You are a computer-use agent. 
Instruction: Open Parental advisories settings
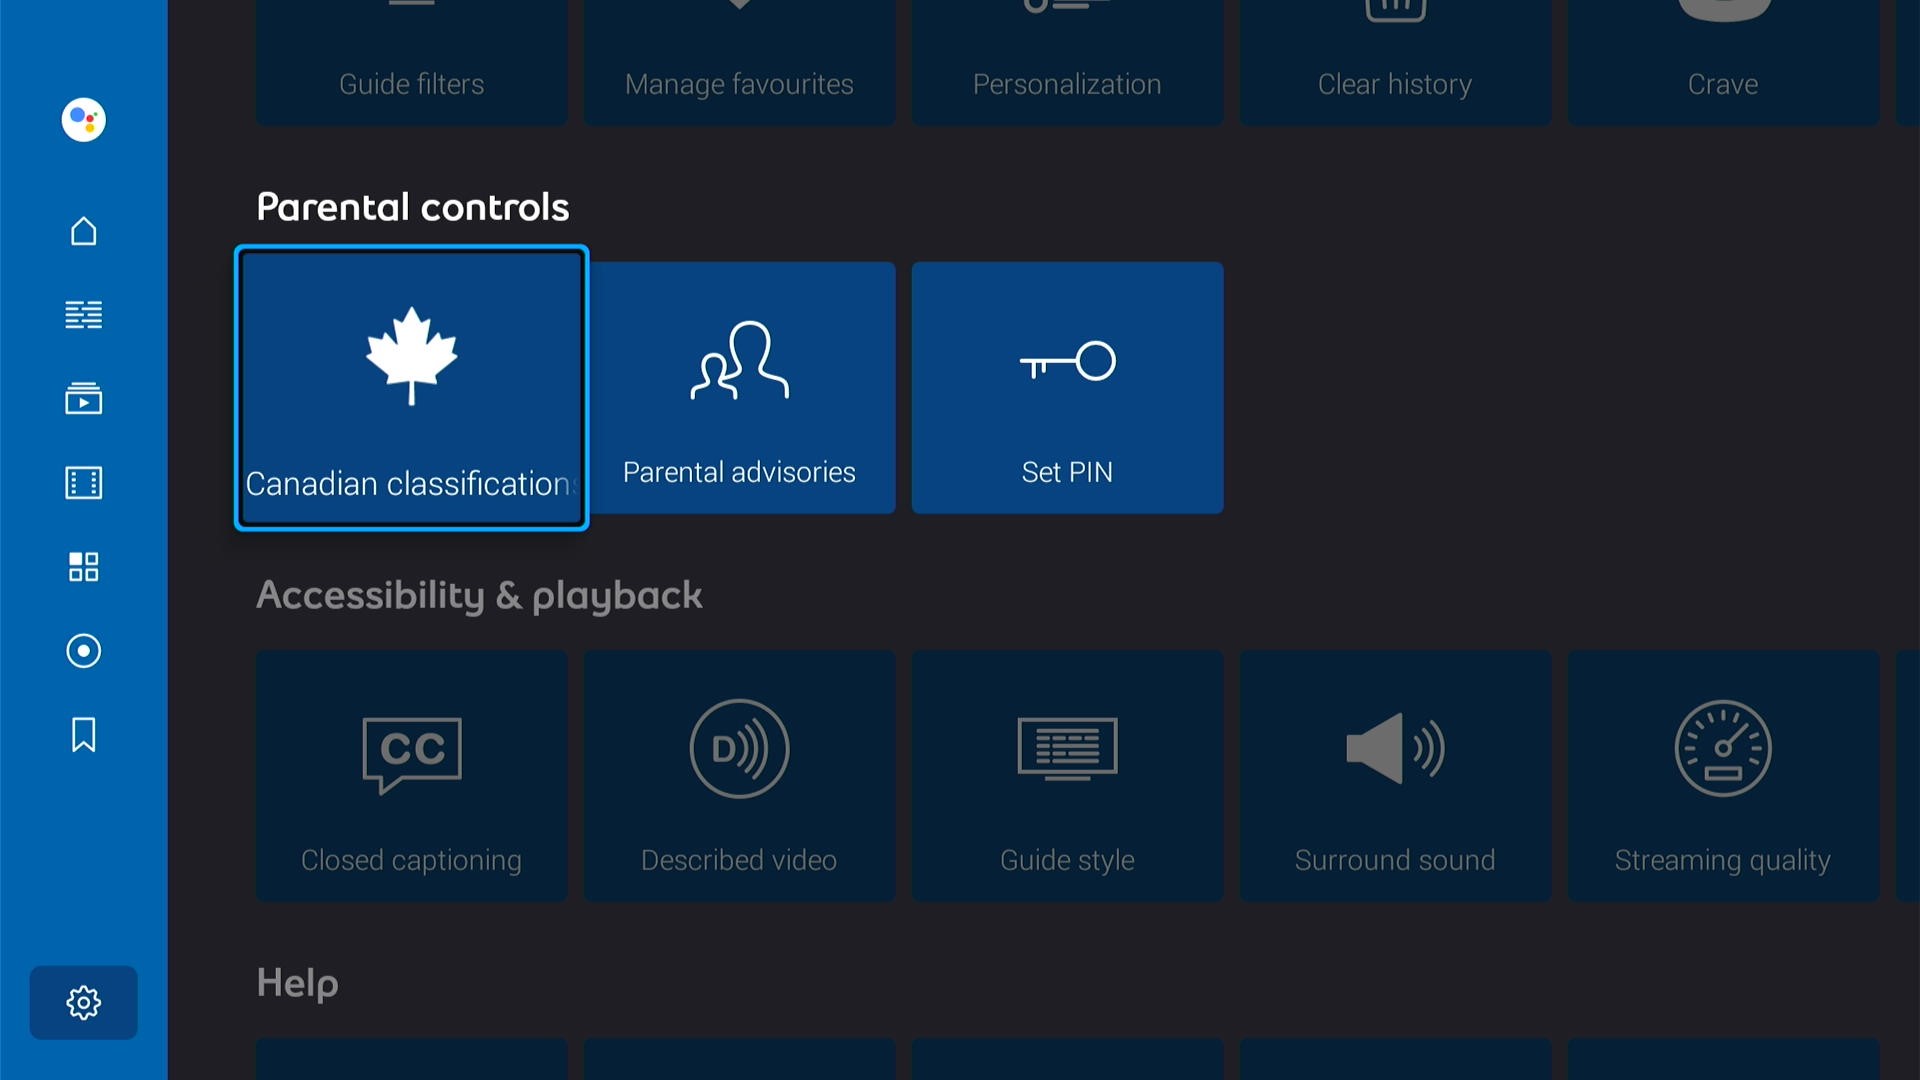[x=738, y=386]
